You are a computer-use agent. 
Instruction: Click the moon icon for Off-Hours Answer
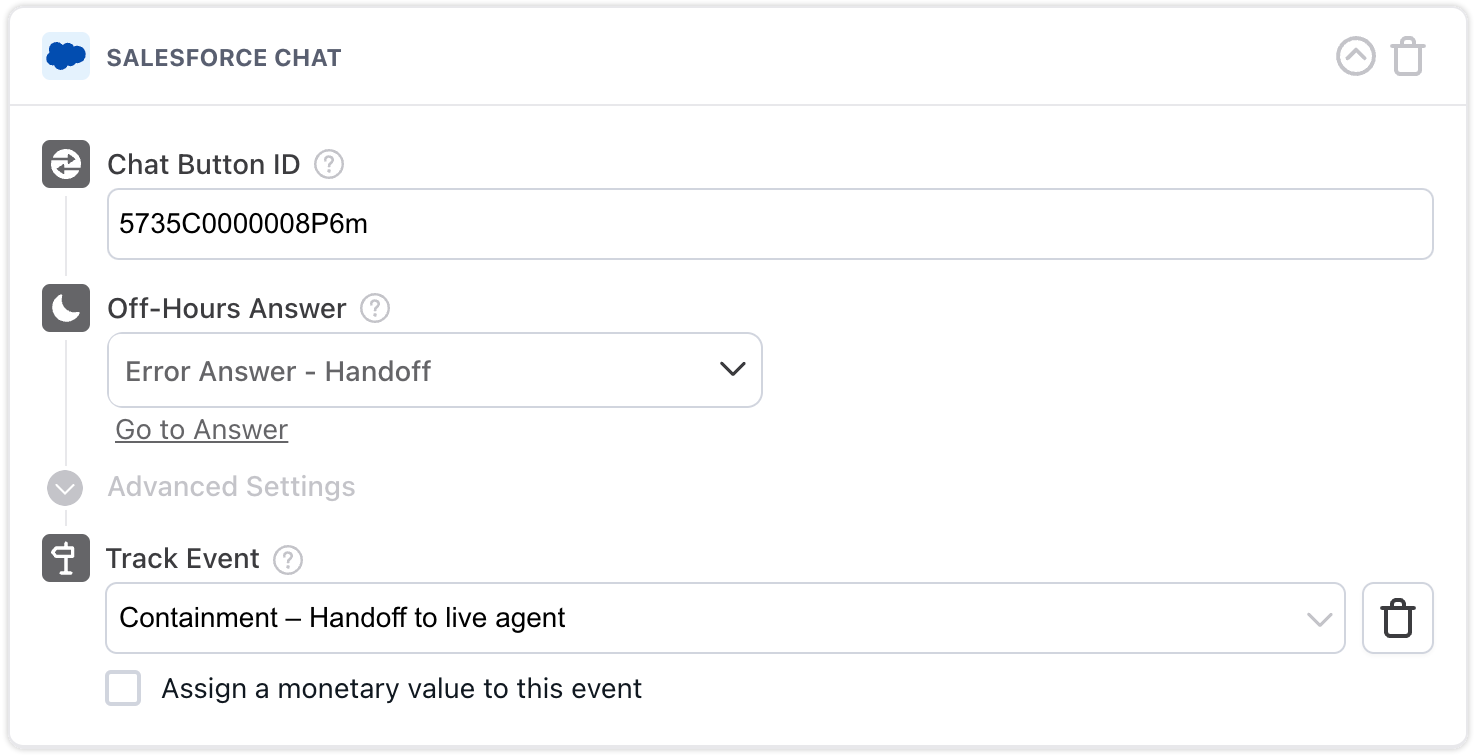tap(65, 308)
